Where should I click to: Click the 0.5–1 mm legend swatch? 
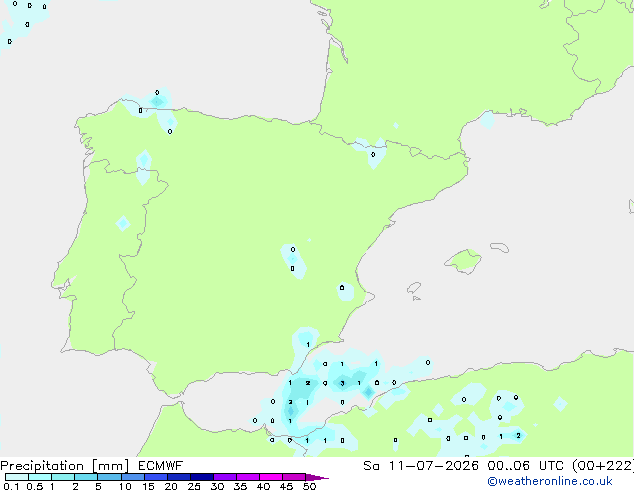tap(40, 477)
